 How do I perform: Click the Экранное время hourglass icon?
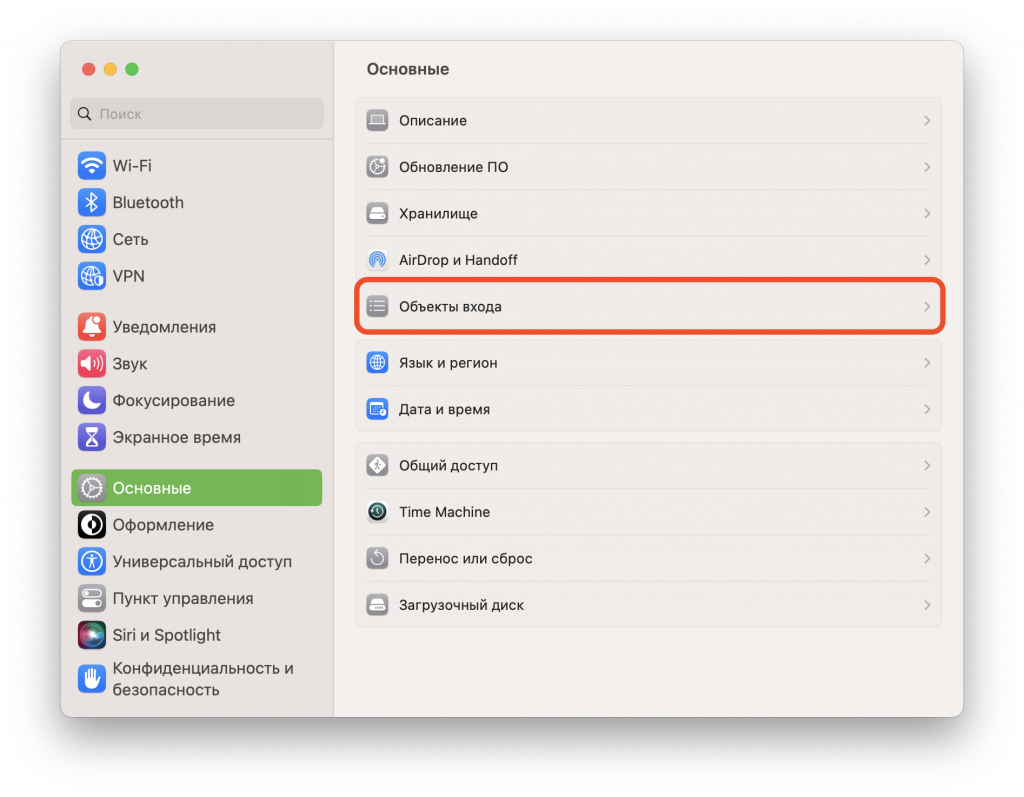point(92,438)
